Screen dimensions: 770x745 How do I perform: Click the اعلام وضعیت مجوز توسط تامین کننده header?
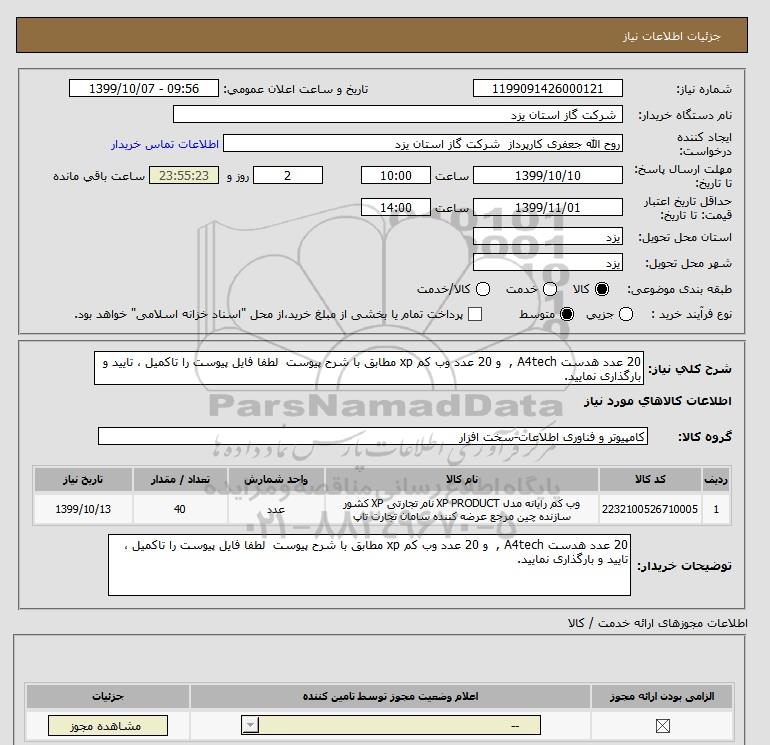[390, 696]
